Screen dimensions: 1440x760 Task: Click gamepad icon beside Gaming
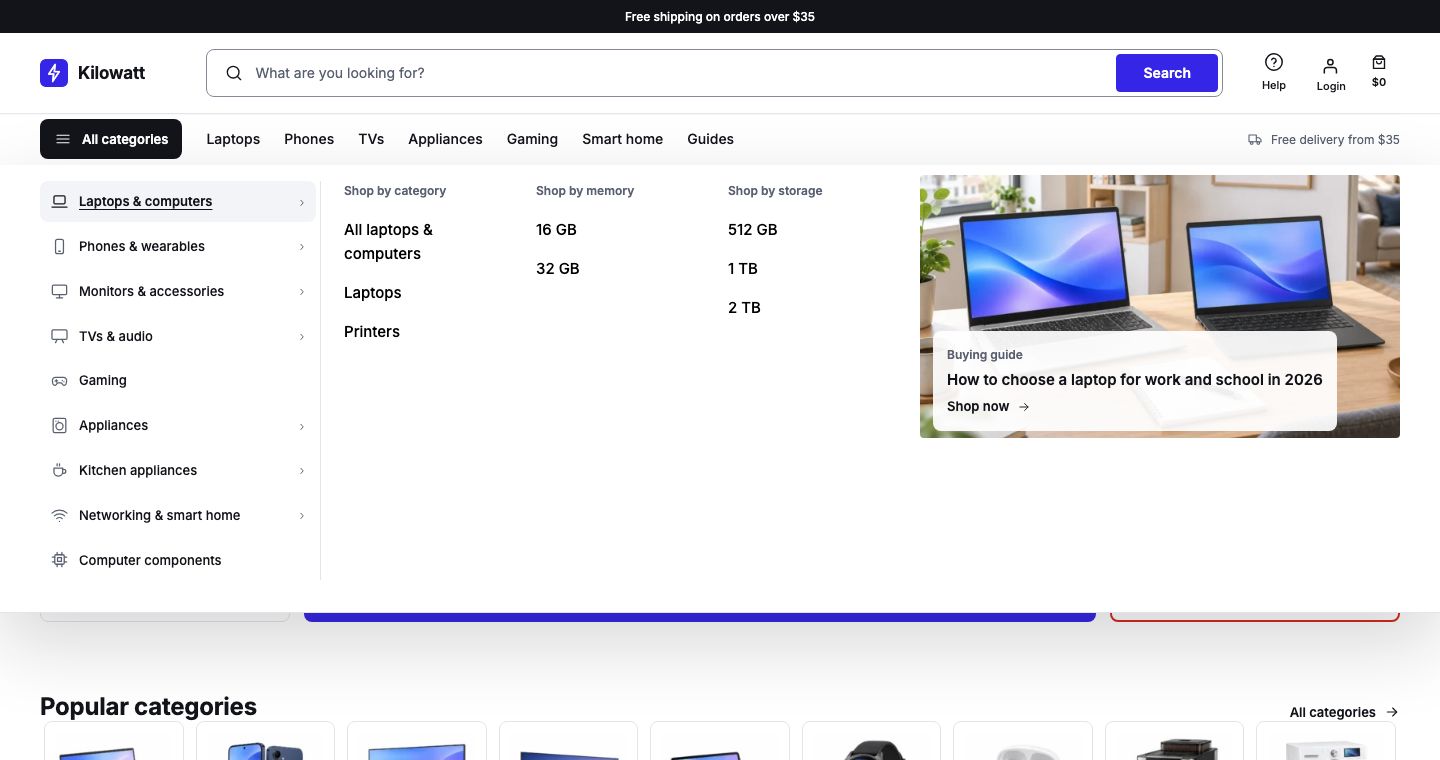point(59,381)
